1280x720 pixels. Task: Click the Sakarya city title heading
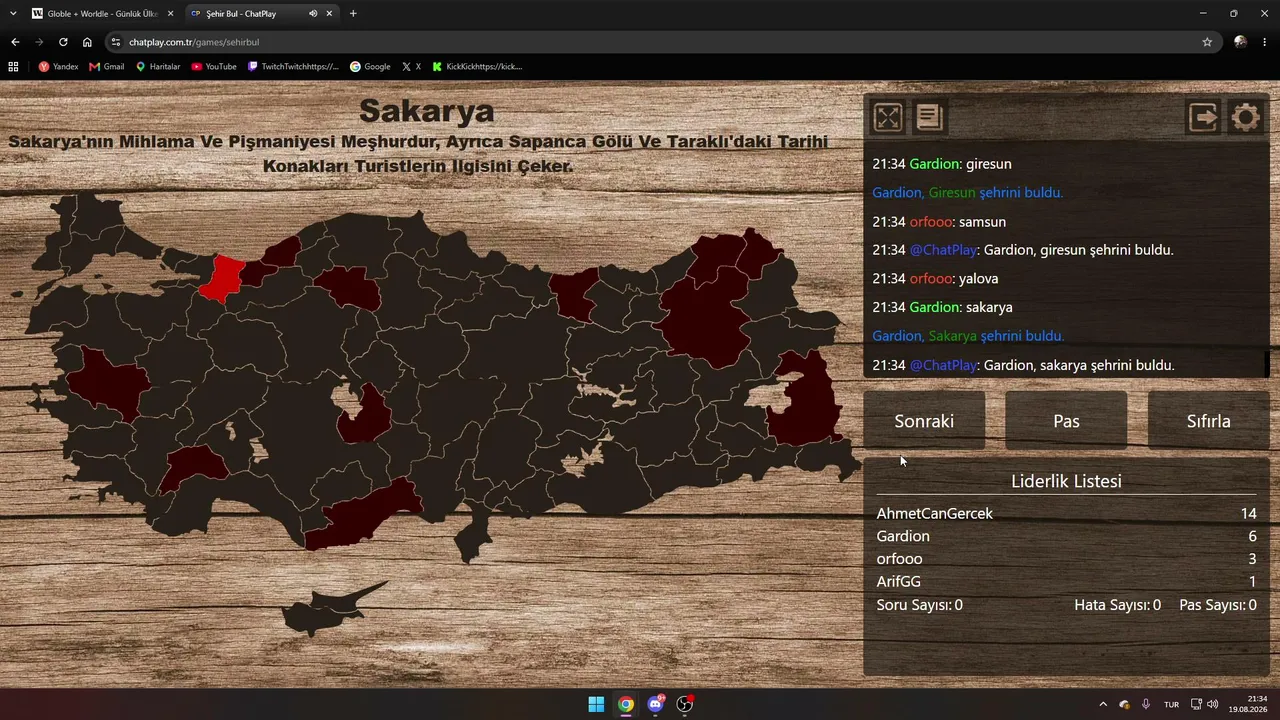pyautogui.click(x=427, y=111)
